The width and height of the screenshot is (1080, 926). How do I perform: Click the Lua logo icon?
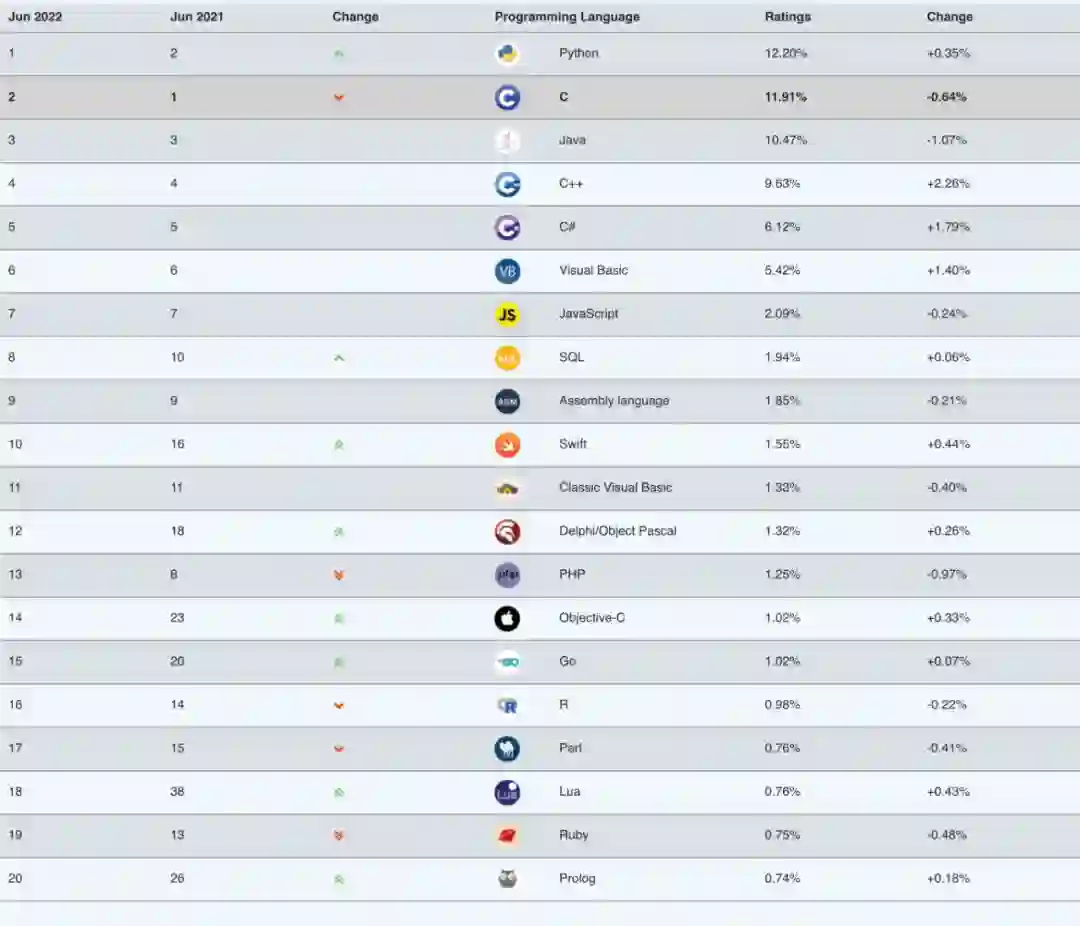point(507,793)
